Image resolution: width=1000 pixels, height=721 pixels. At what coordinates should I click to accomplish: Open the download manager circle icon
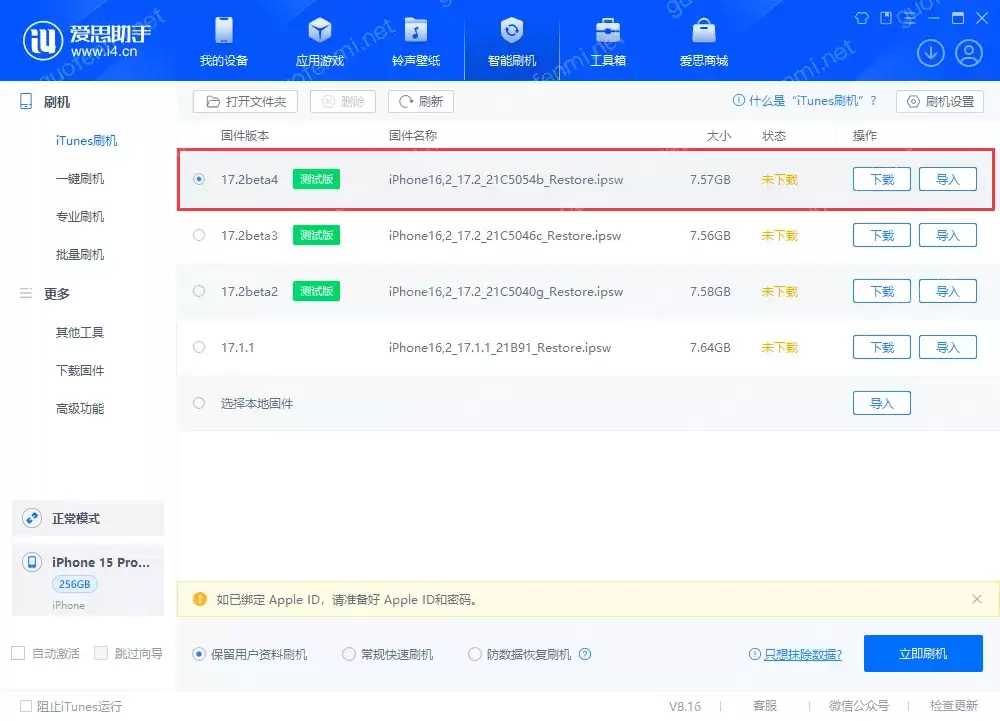931,53
